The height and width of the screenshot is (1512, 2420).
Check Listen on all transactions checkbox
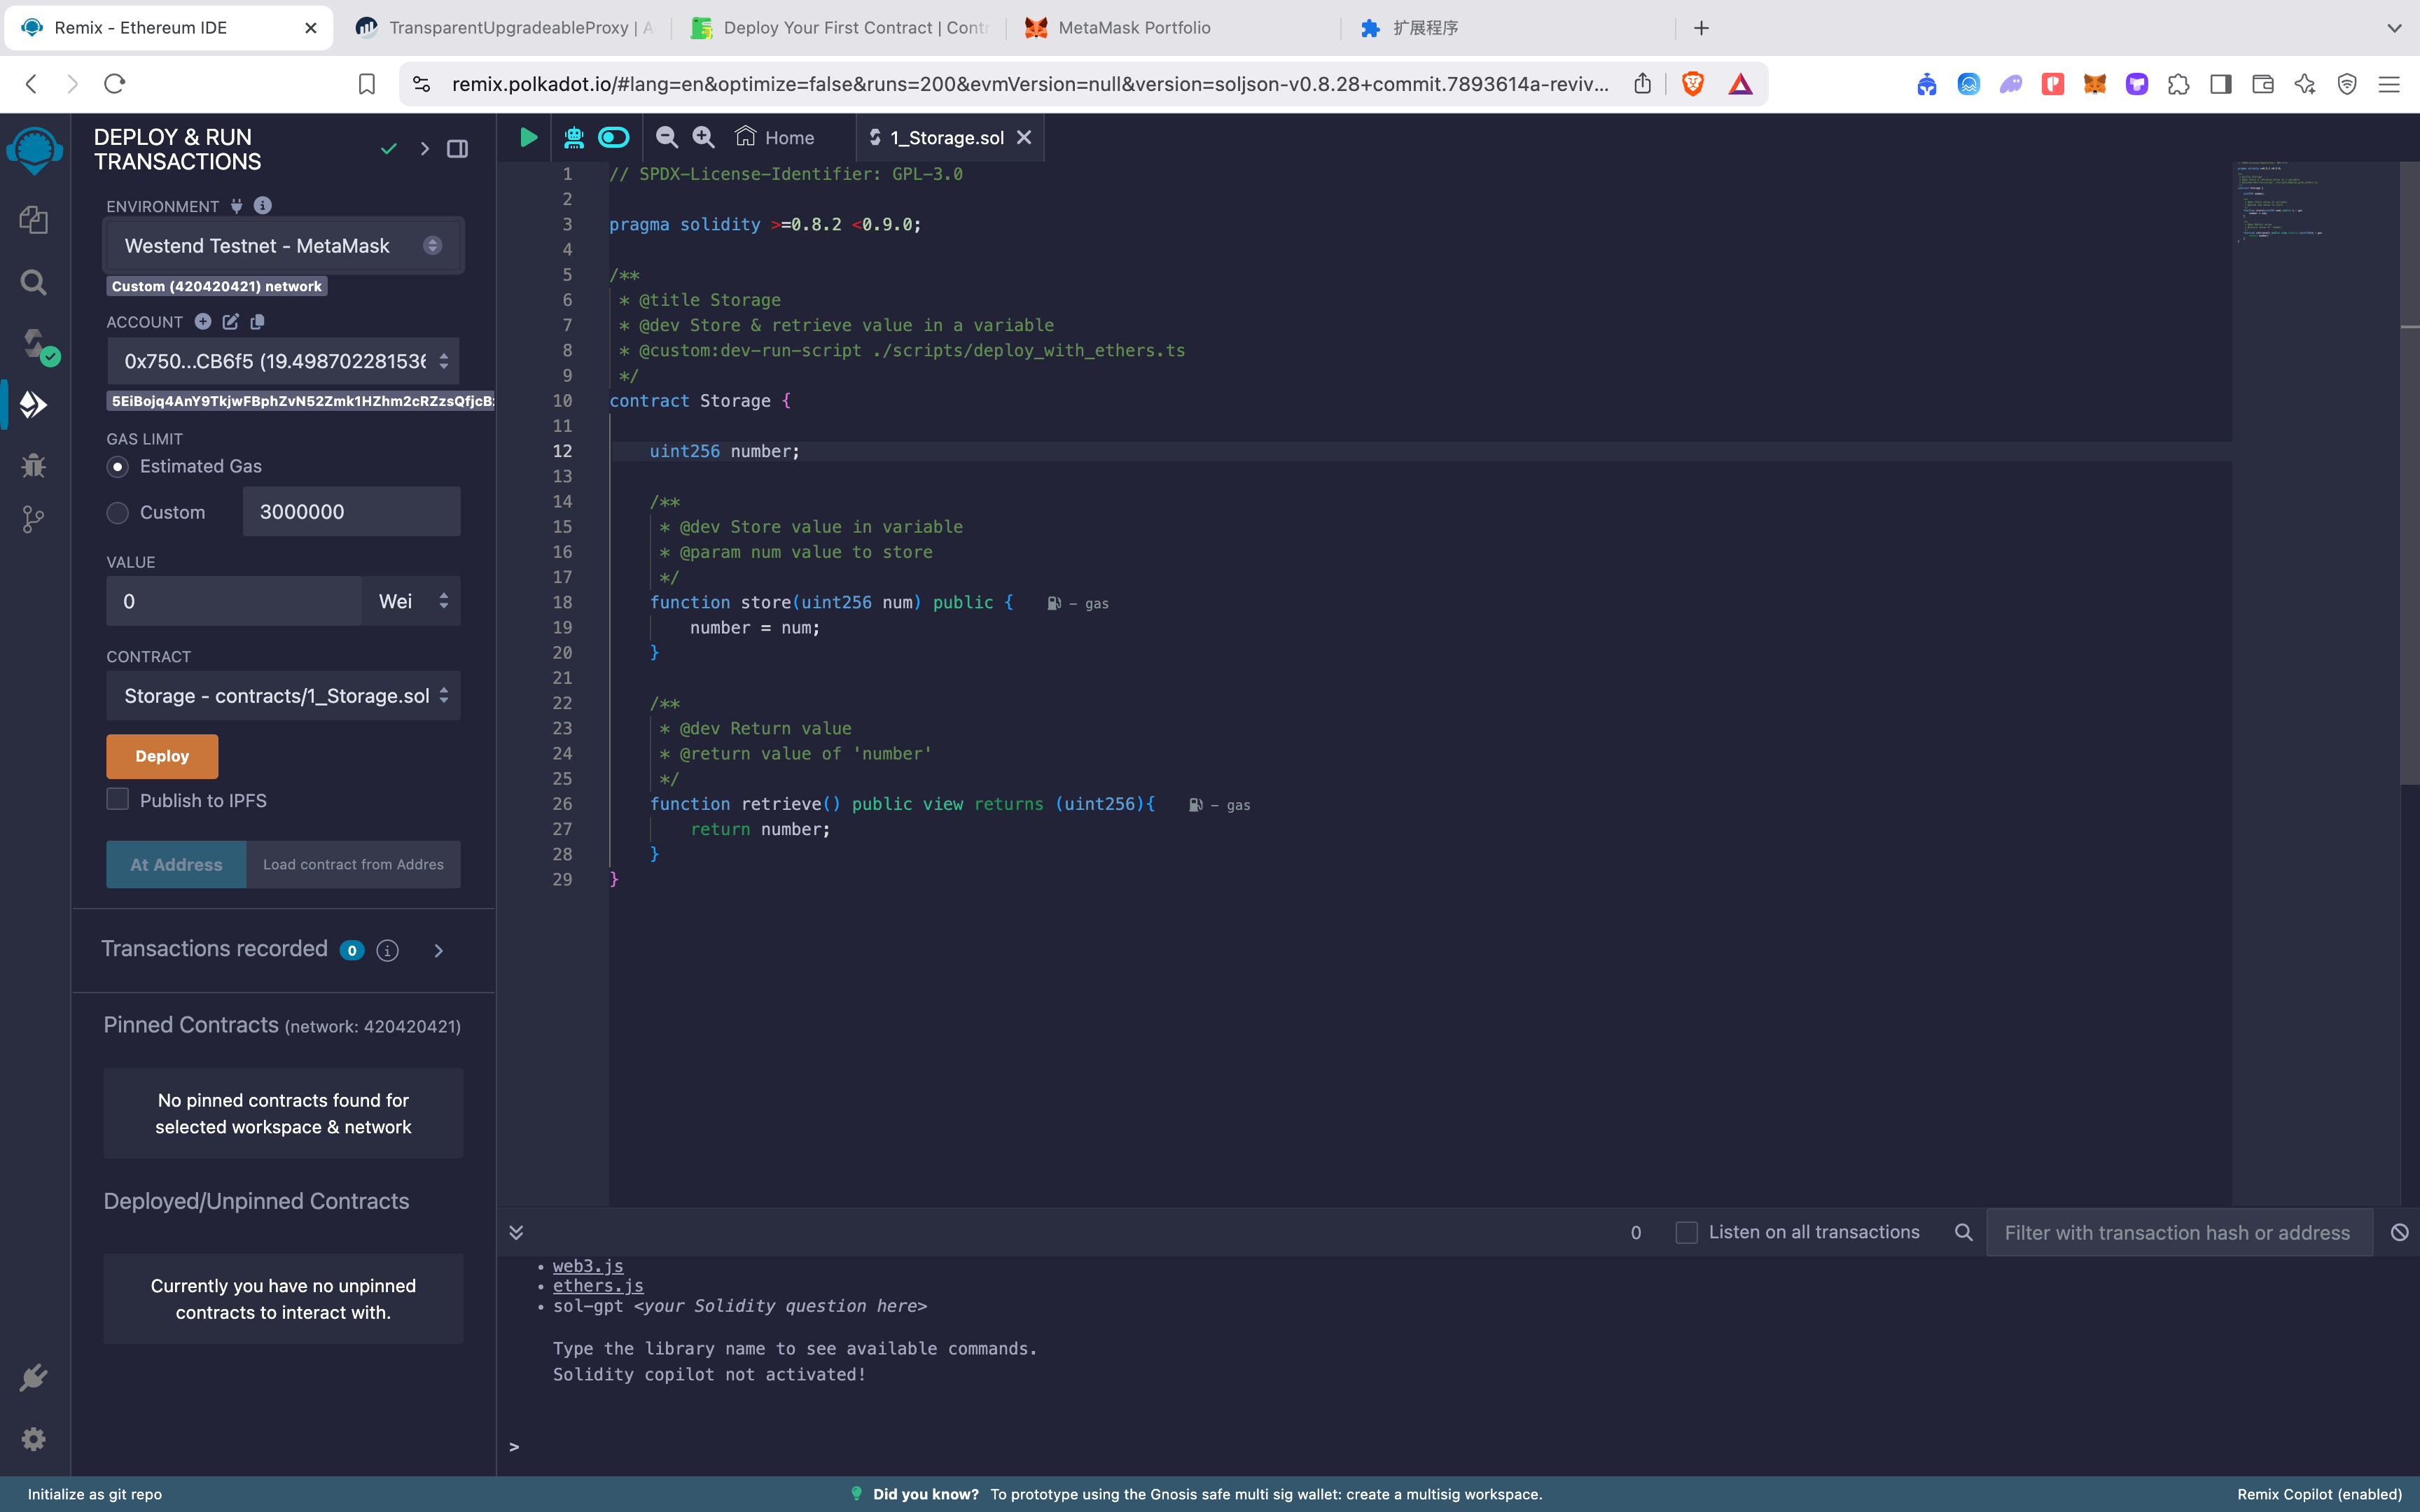click(1686, 1232)
